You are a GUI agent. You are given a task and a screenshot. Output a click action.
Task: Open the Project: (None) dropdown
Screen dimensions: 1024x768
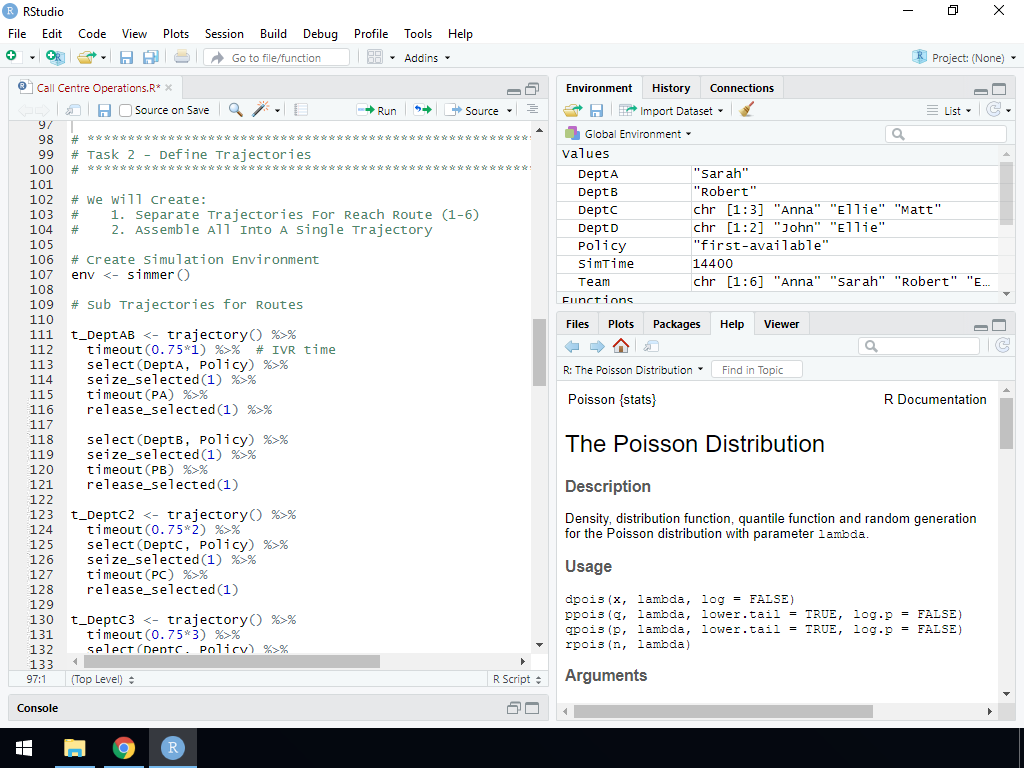click(x=965, y=58)
